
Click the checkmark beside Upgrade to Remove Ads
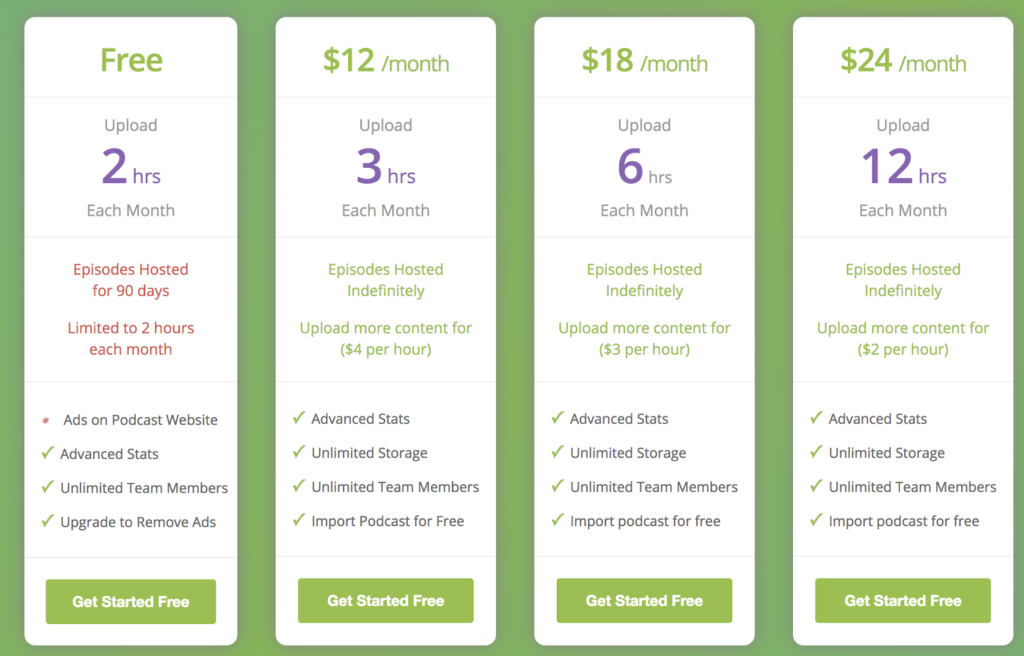point(48,521)
